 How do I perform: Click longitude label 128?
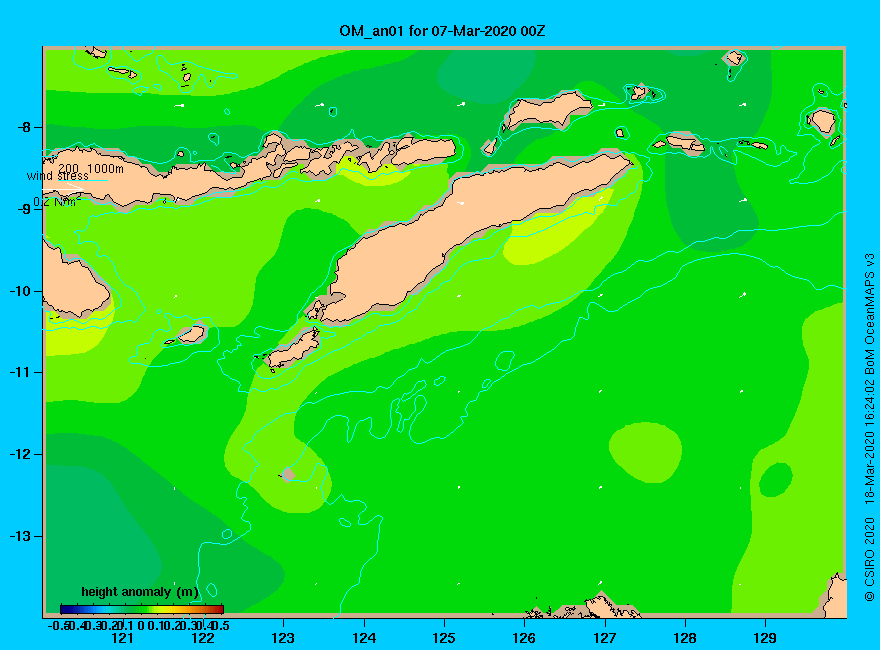pos(685,638)
